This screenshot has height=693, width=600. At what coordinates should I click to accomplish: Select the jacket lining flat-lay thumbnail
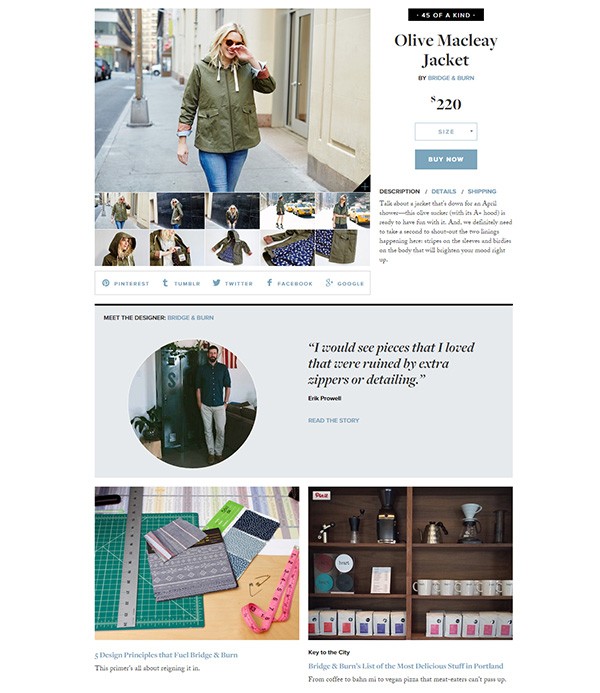tap(287, 248)
